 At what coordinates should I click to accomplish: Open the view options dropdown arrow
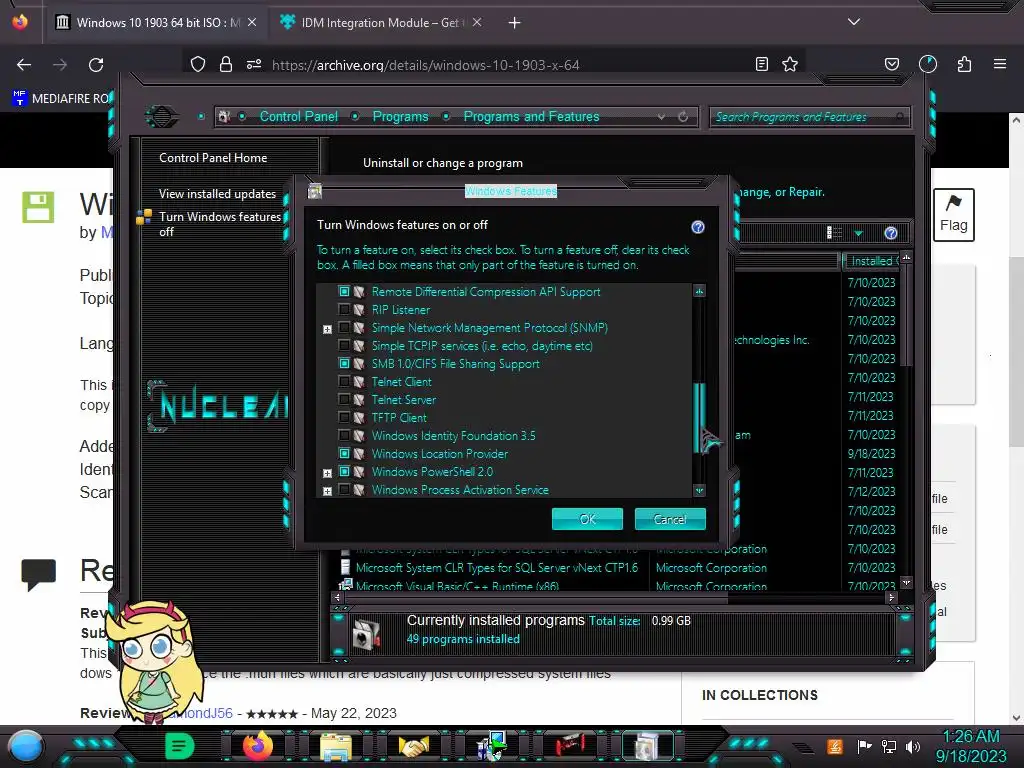coord(859,233)
